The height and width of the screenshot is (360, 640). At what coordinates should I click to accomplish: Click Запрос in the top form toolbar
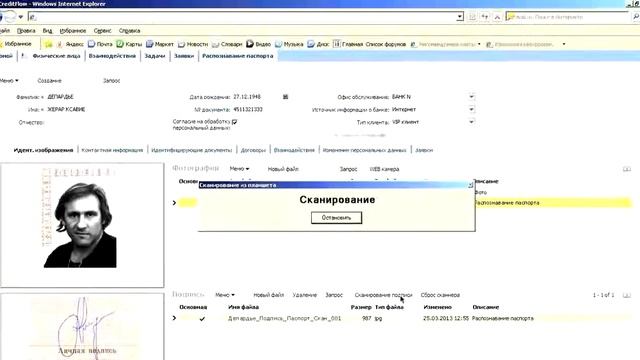[x=111, y=81]
